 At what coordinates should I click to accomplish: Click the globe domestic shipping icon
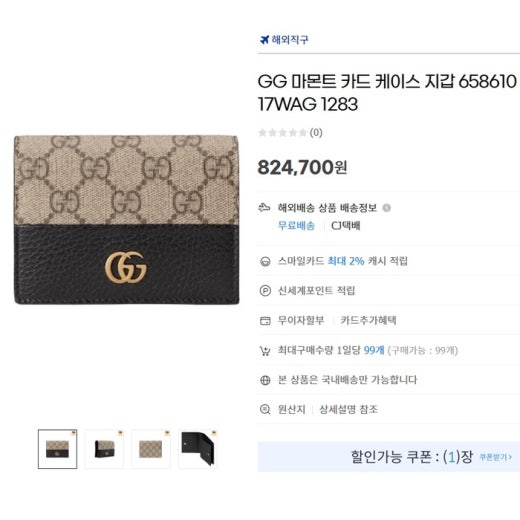(265, 380)
